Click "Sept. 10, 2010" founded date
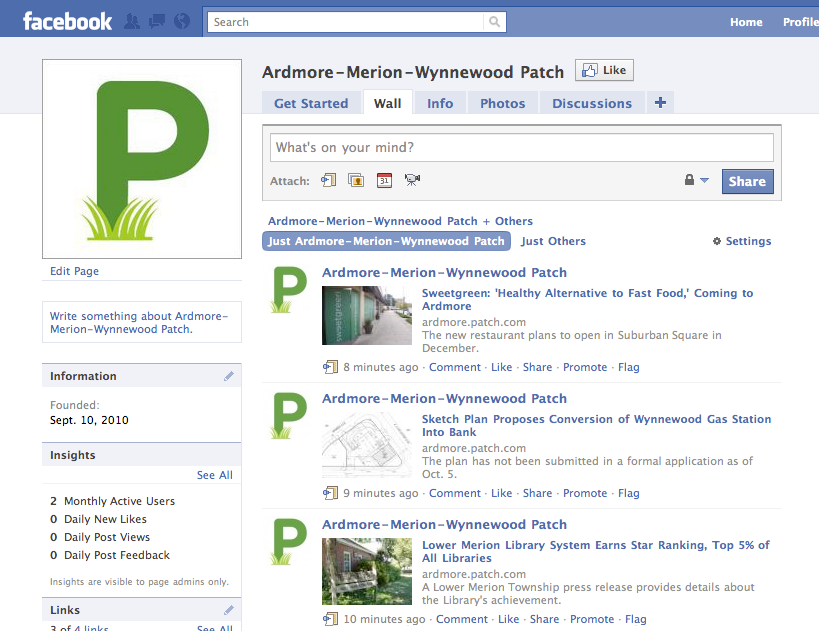819x631 pixels. (x=89, y=420)
